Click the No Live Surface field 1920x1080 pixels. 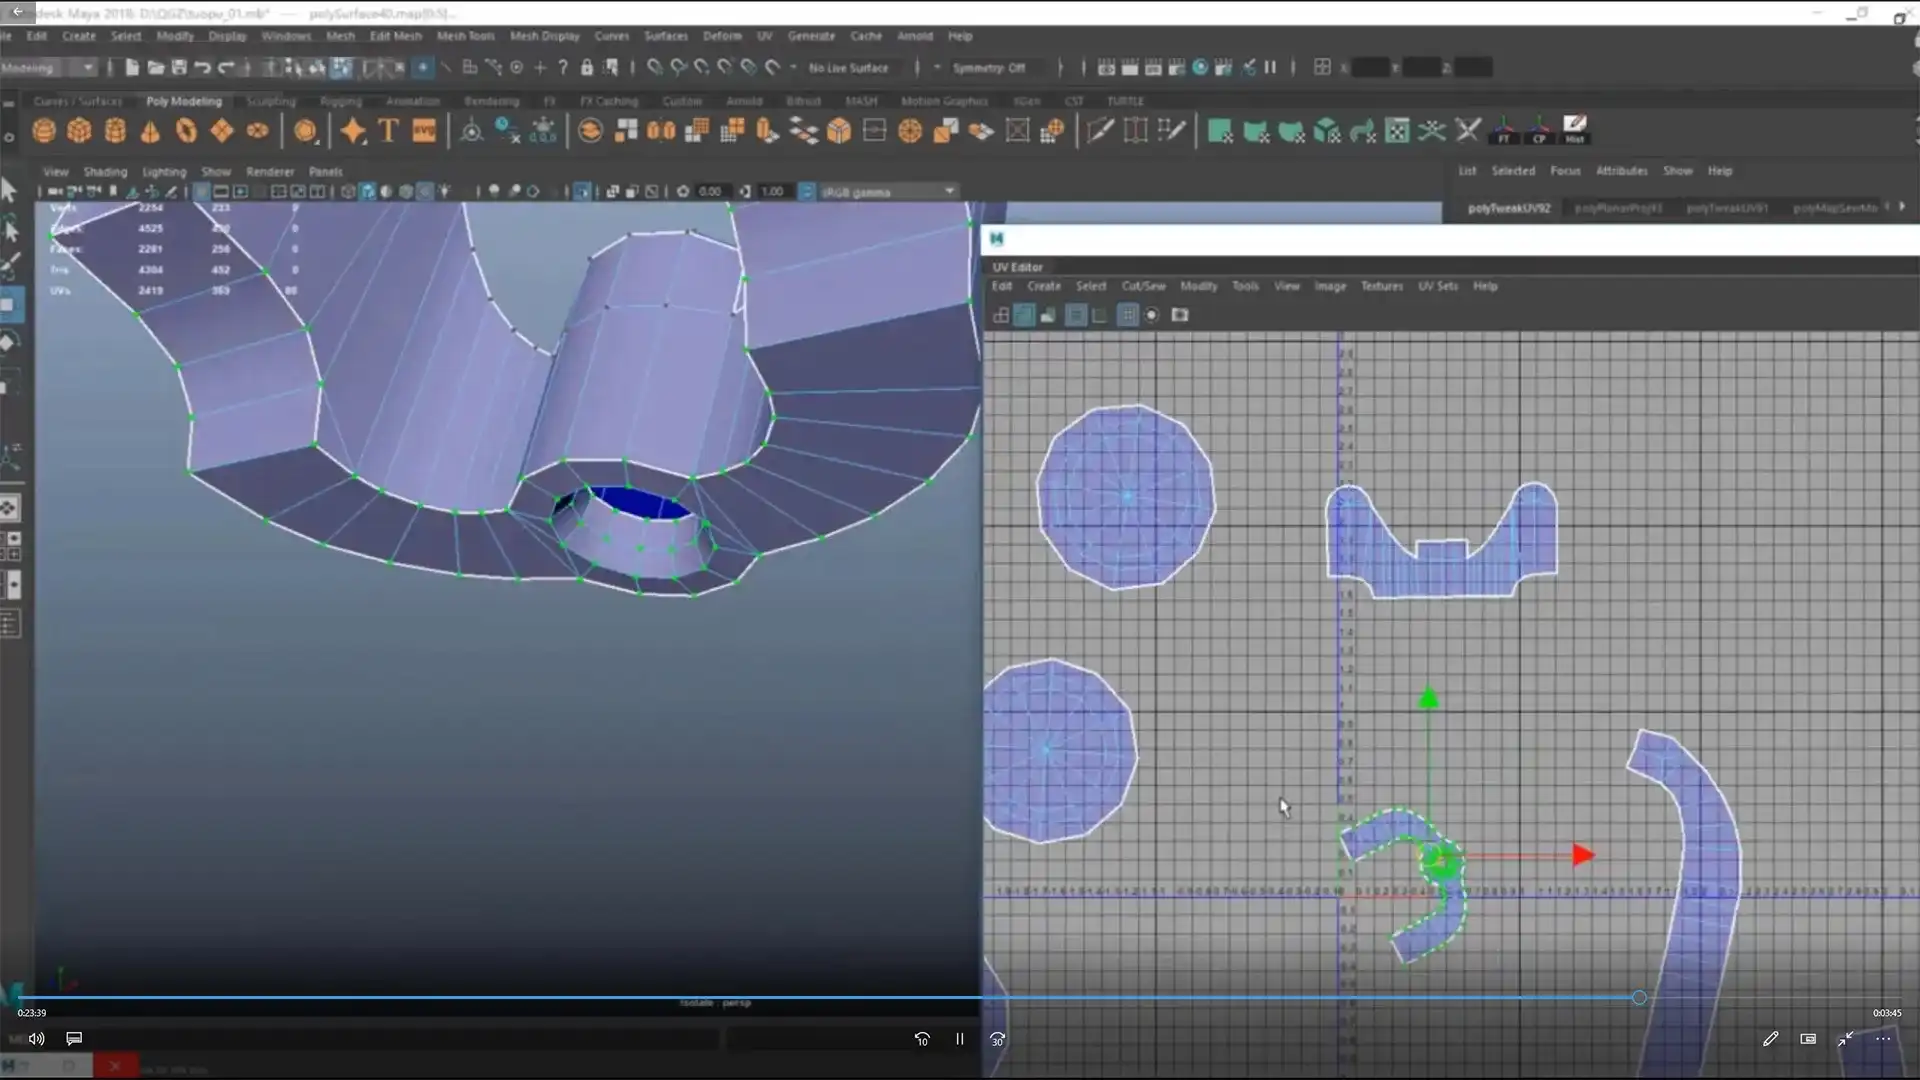pos(848,67)
